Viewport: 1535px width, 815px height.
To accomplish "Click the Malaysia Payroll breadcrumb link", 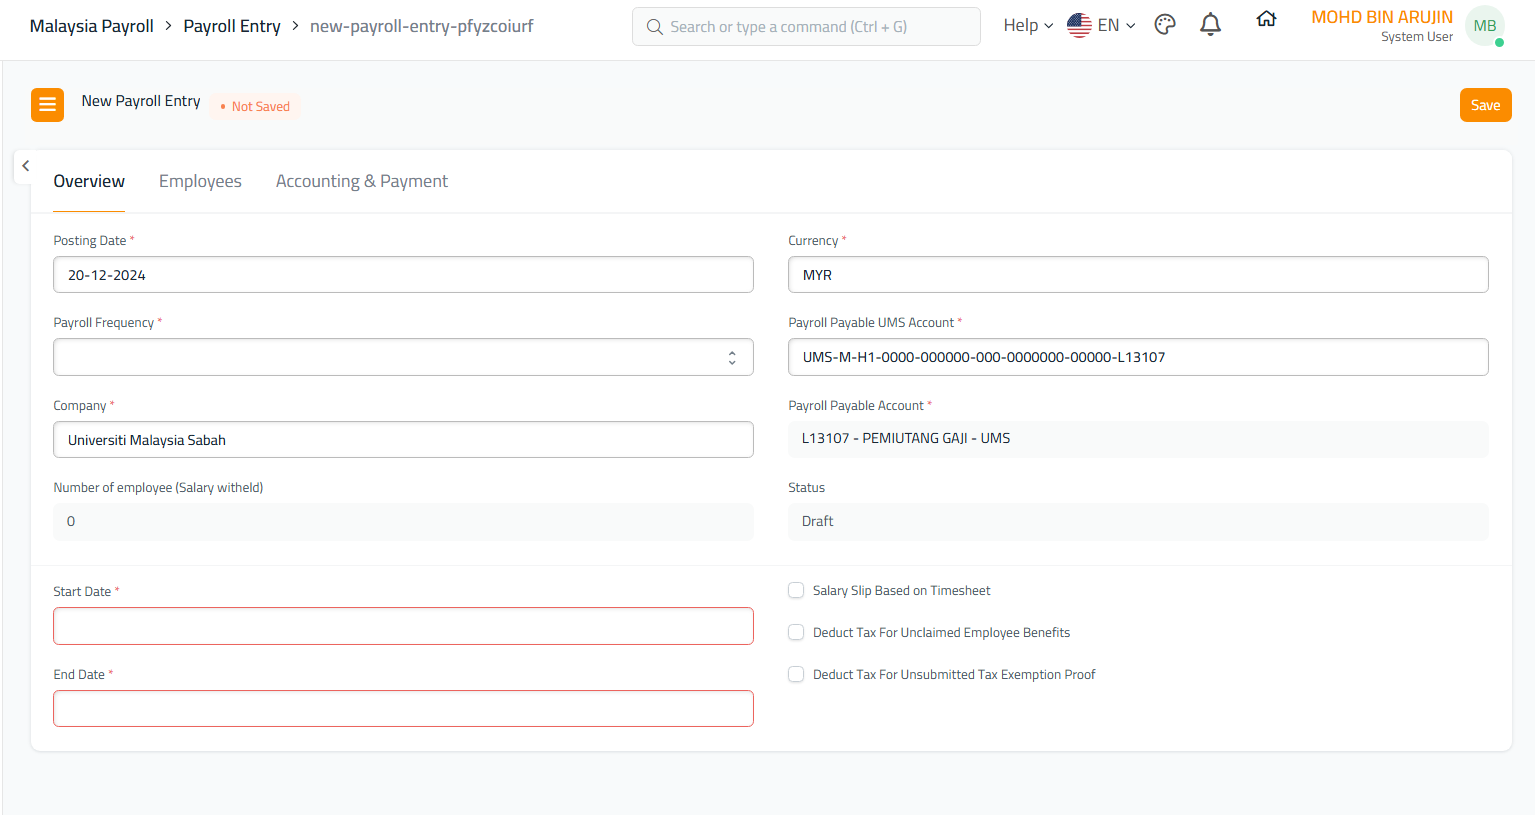I will point(92,26).
